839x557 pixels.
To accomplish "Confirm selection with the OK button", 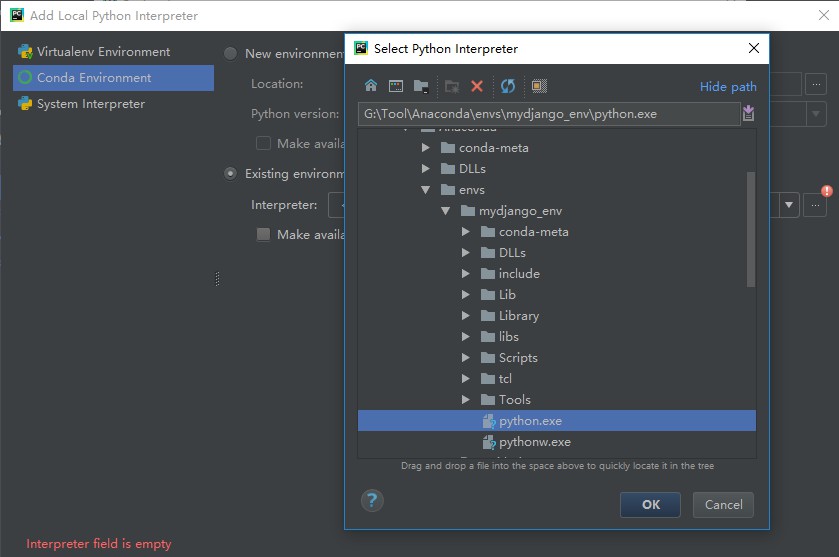I will click(x=650, y=505).
